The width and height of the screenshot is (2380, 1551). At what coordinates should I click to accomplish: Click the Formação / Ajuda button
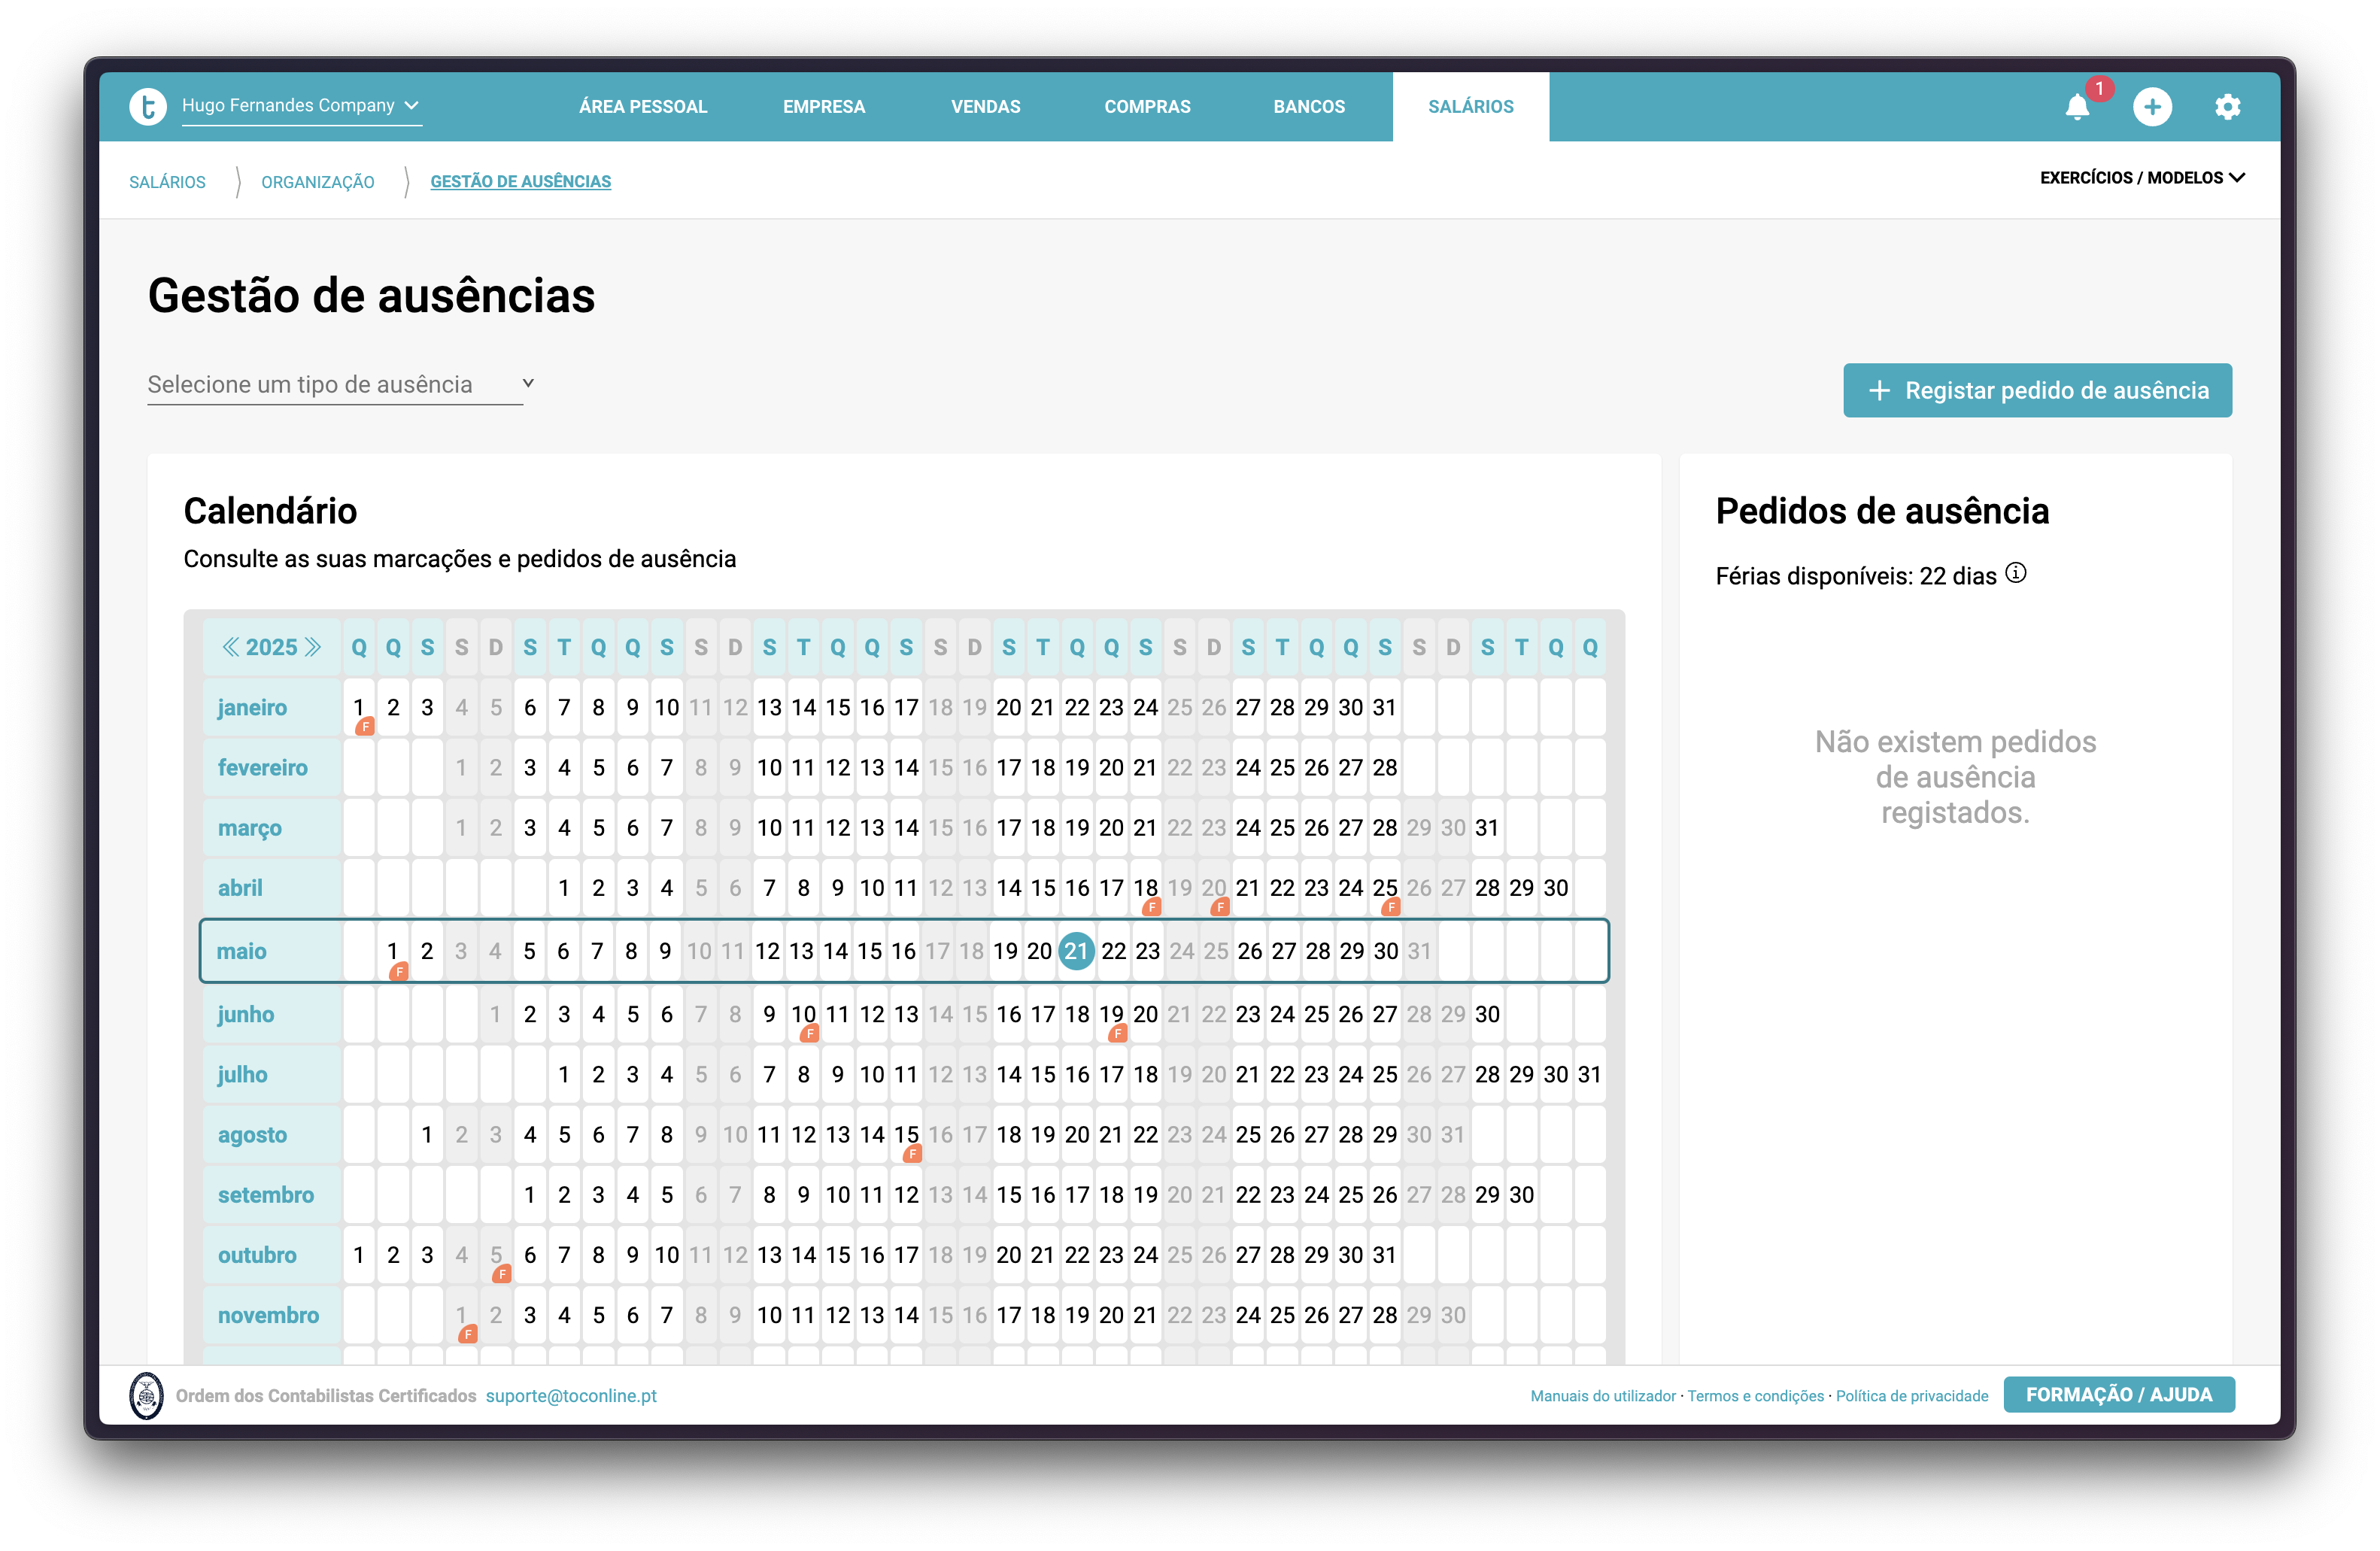coord(2118,1394)
